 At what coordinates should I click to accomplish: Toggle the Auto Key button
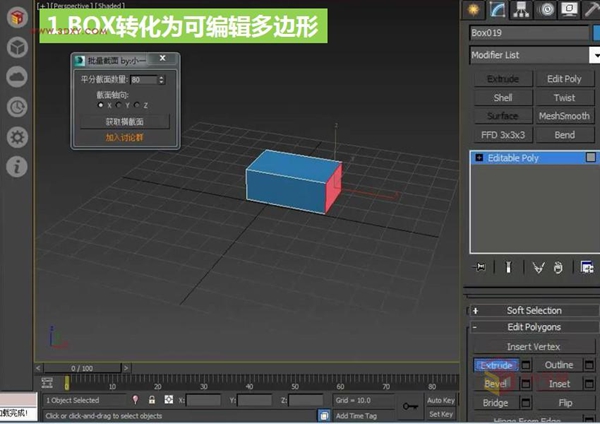pyautogui.click(x=441, y=400)
